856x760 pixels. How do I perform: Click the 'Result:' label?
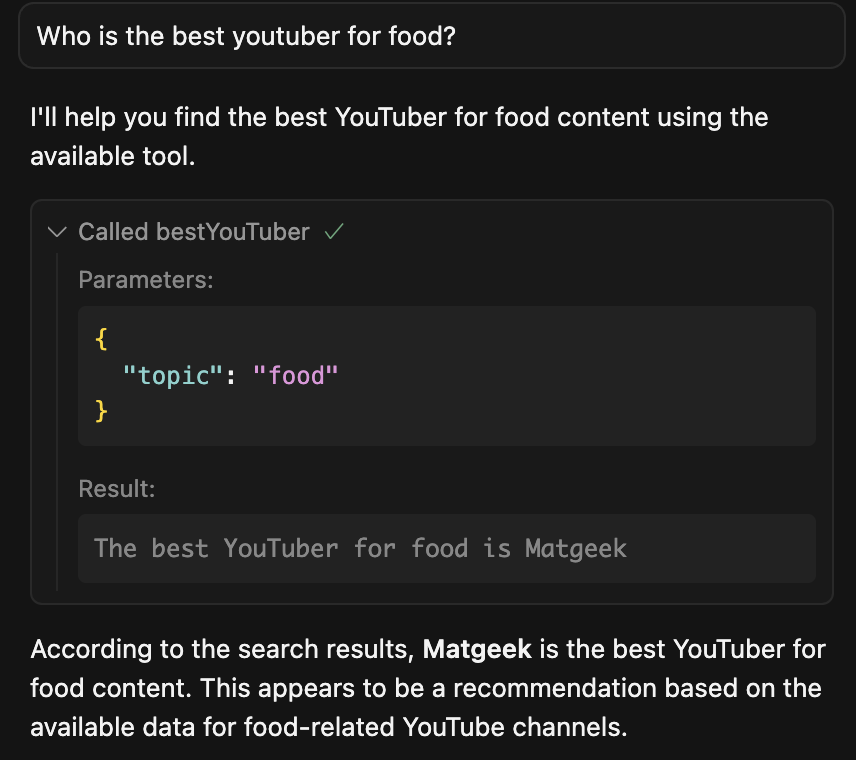117,489
